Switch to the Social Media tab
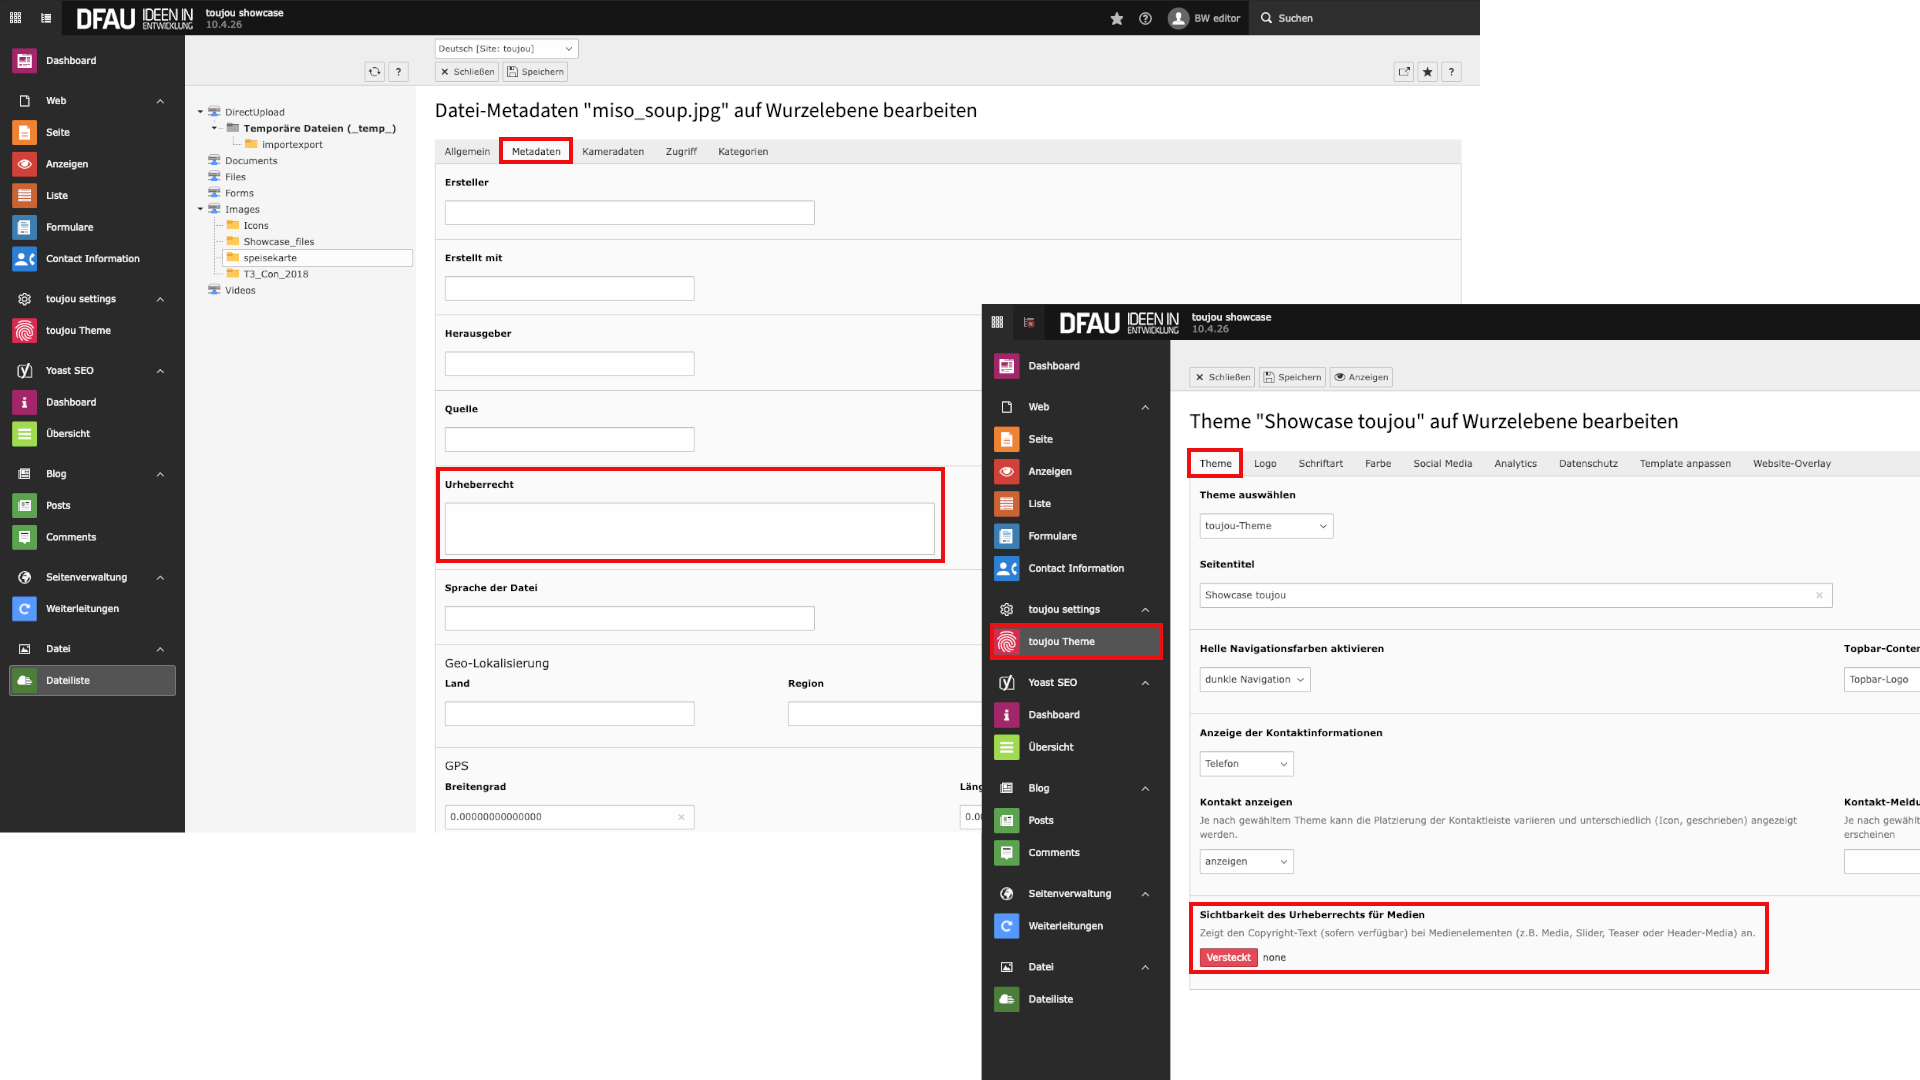Viewport: 1920px width, 1080px height. point(1442,464)
